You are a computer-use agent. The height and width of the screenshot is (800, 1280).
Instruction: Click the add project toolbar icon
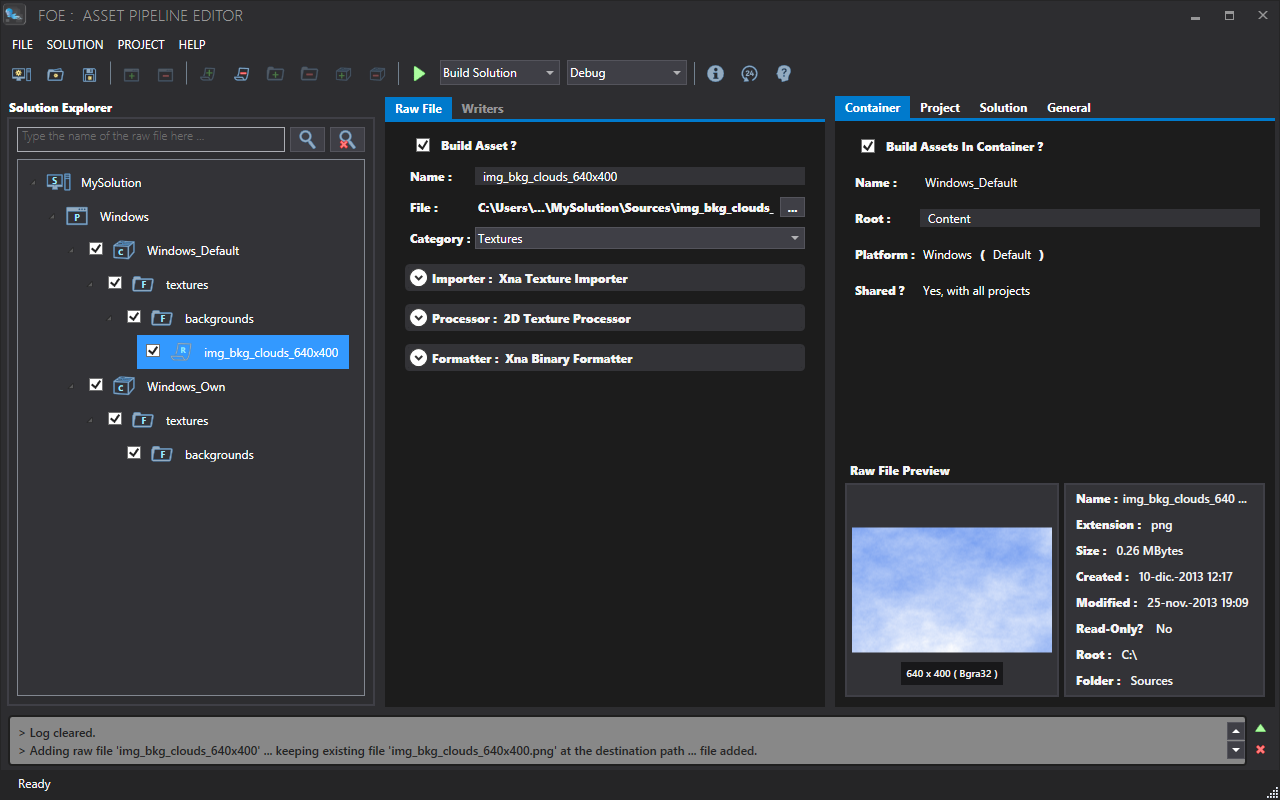click(x=131, y=73)
